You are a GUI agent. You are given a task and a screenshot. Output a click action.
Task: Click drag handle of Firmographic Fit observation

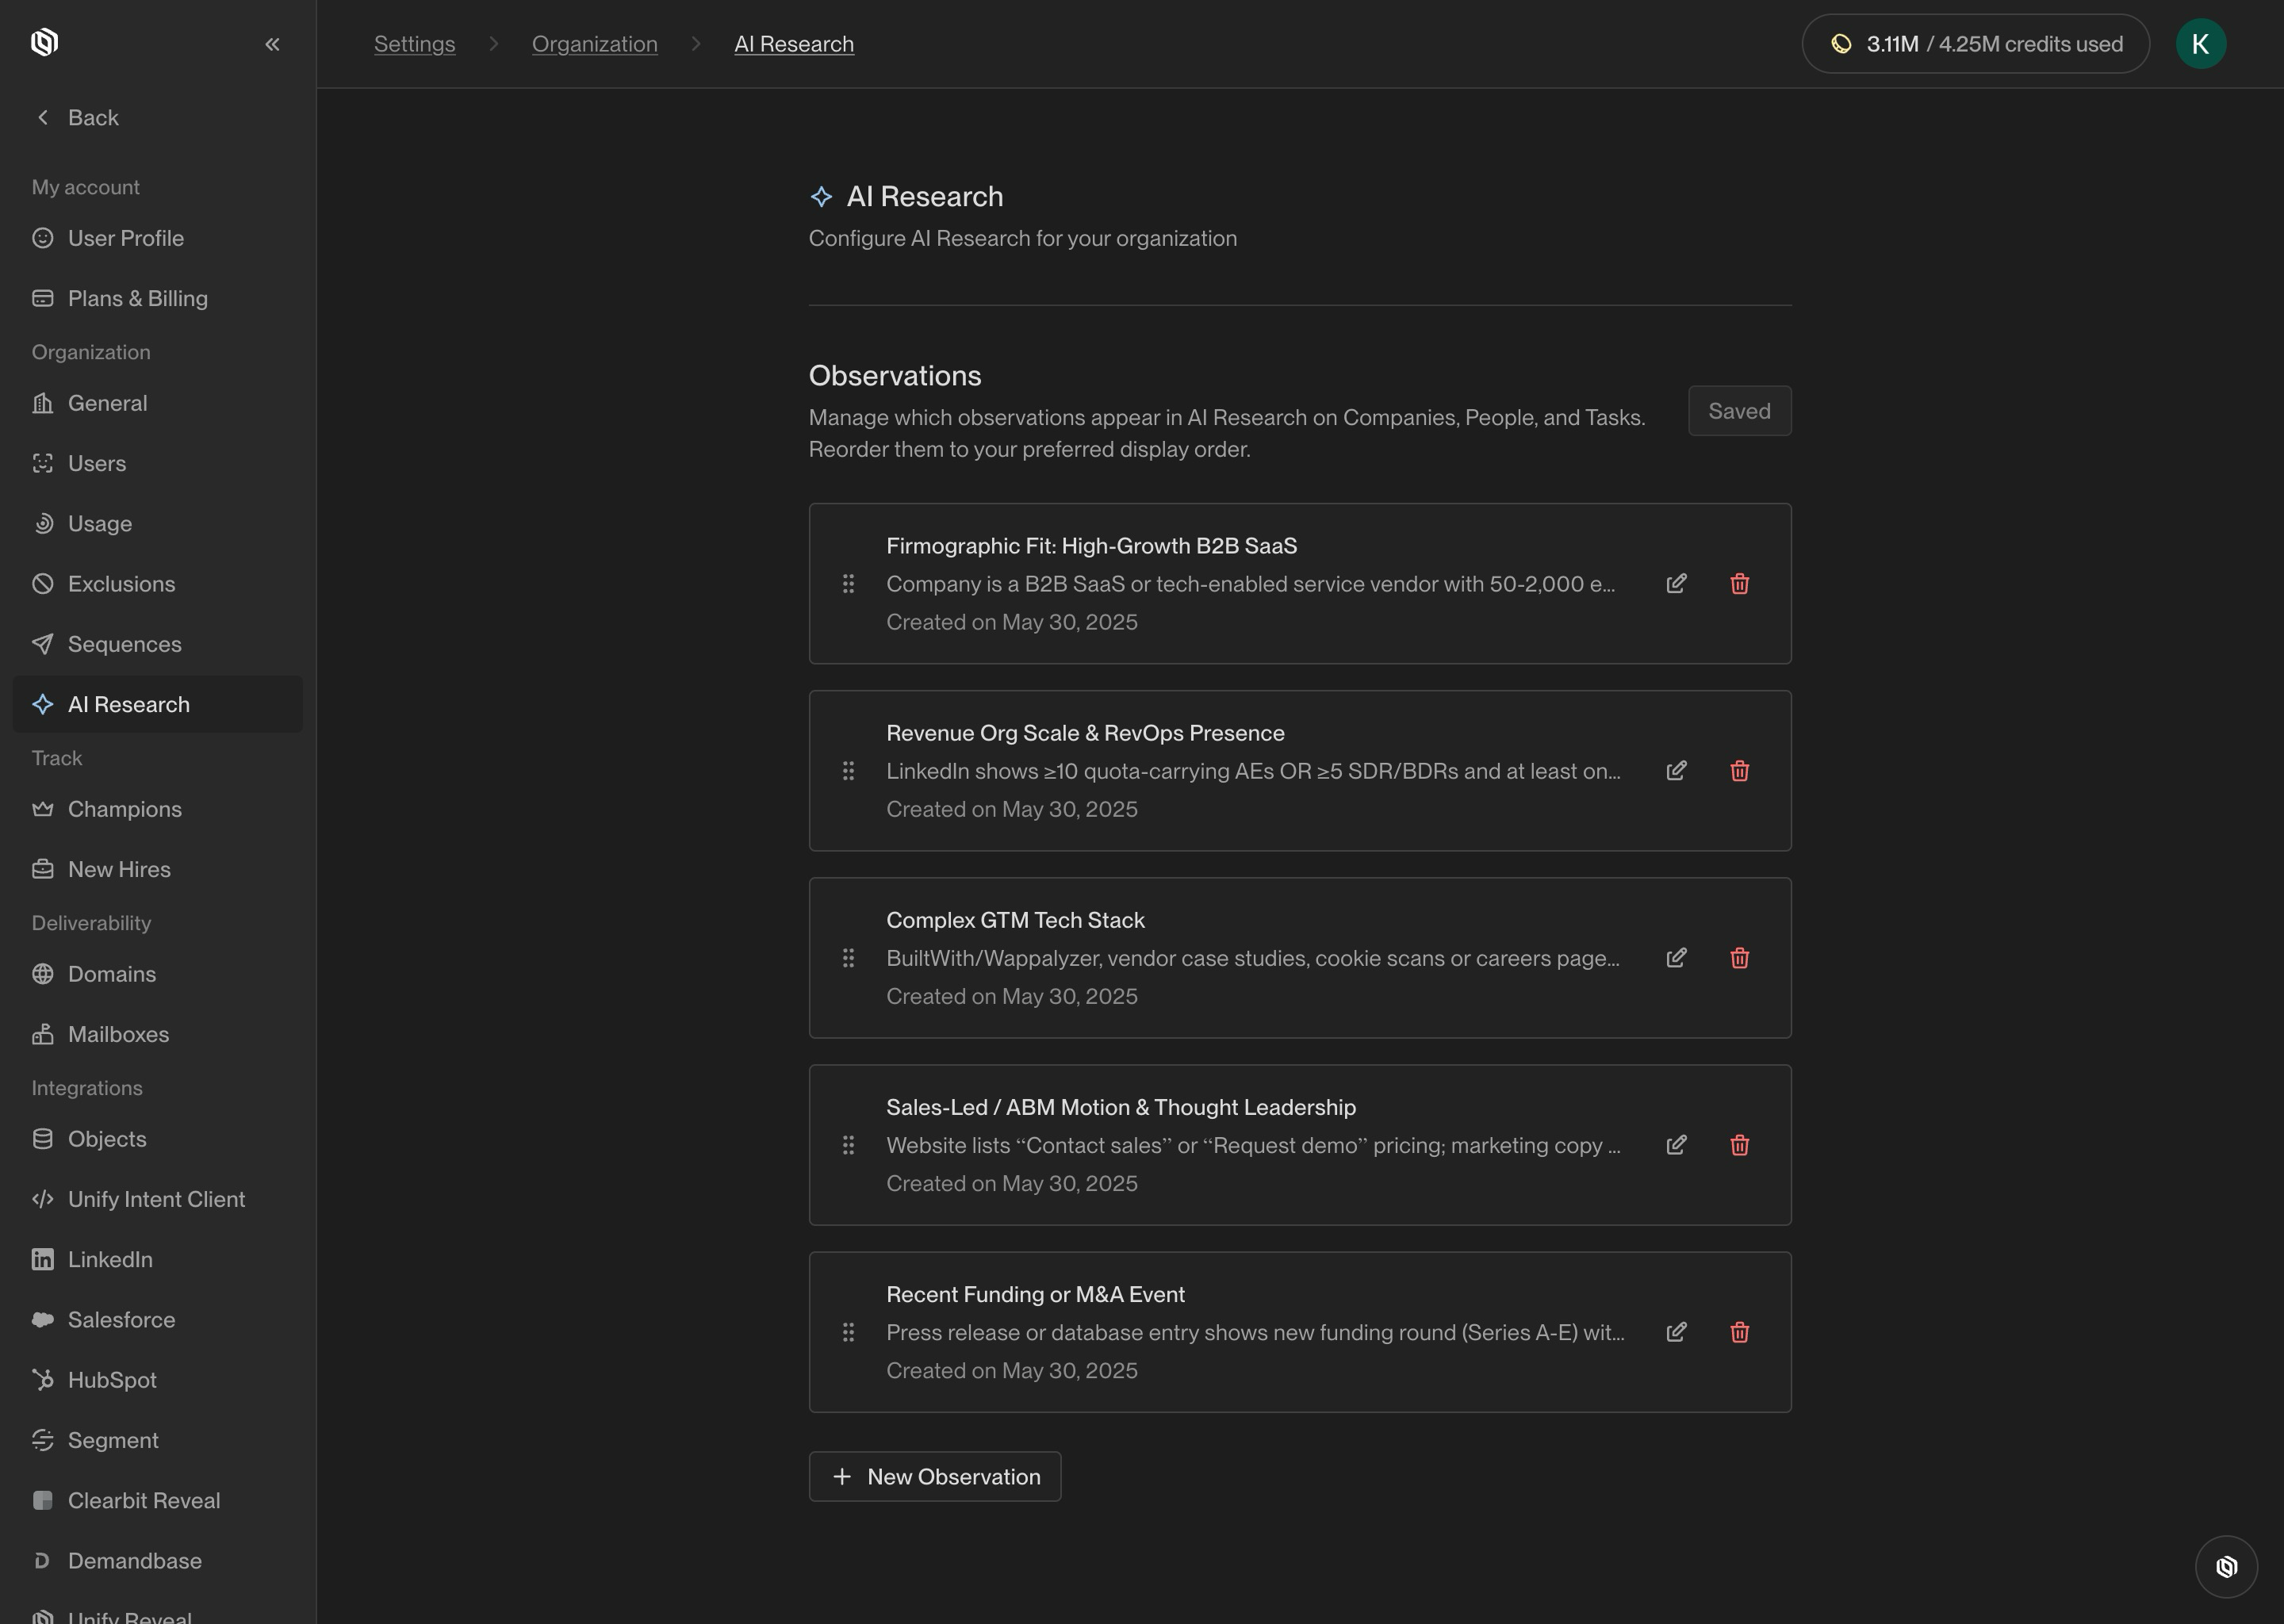coord(848,583)
